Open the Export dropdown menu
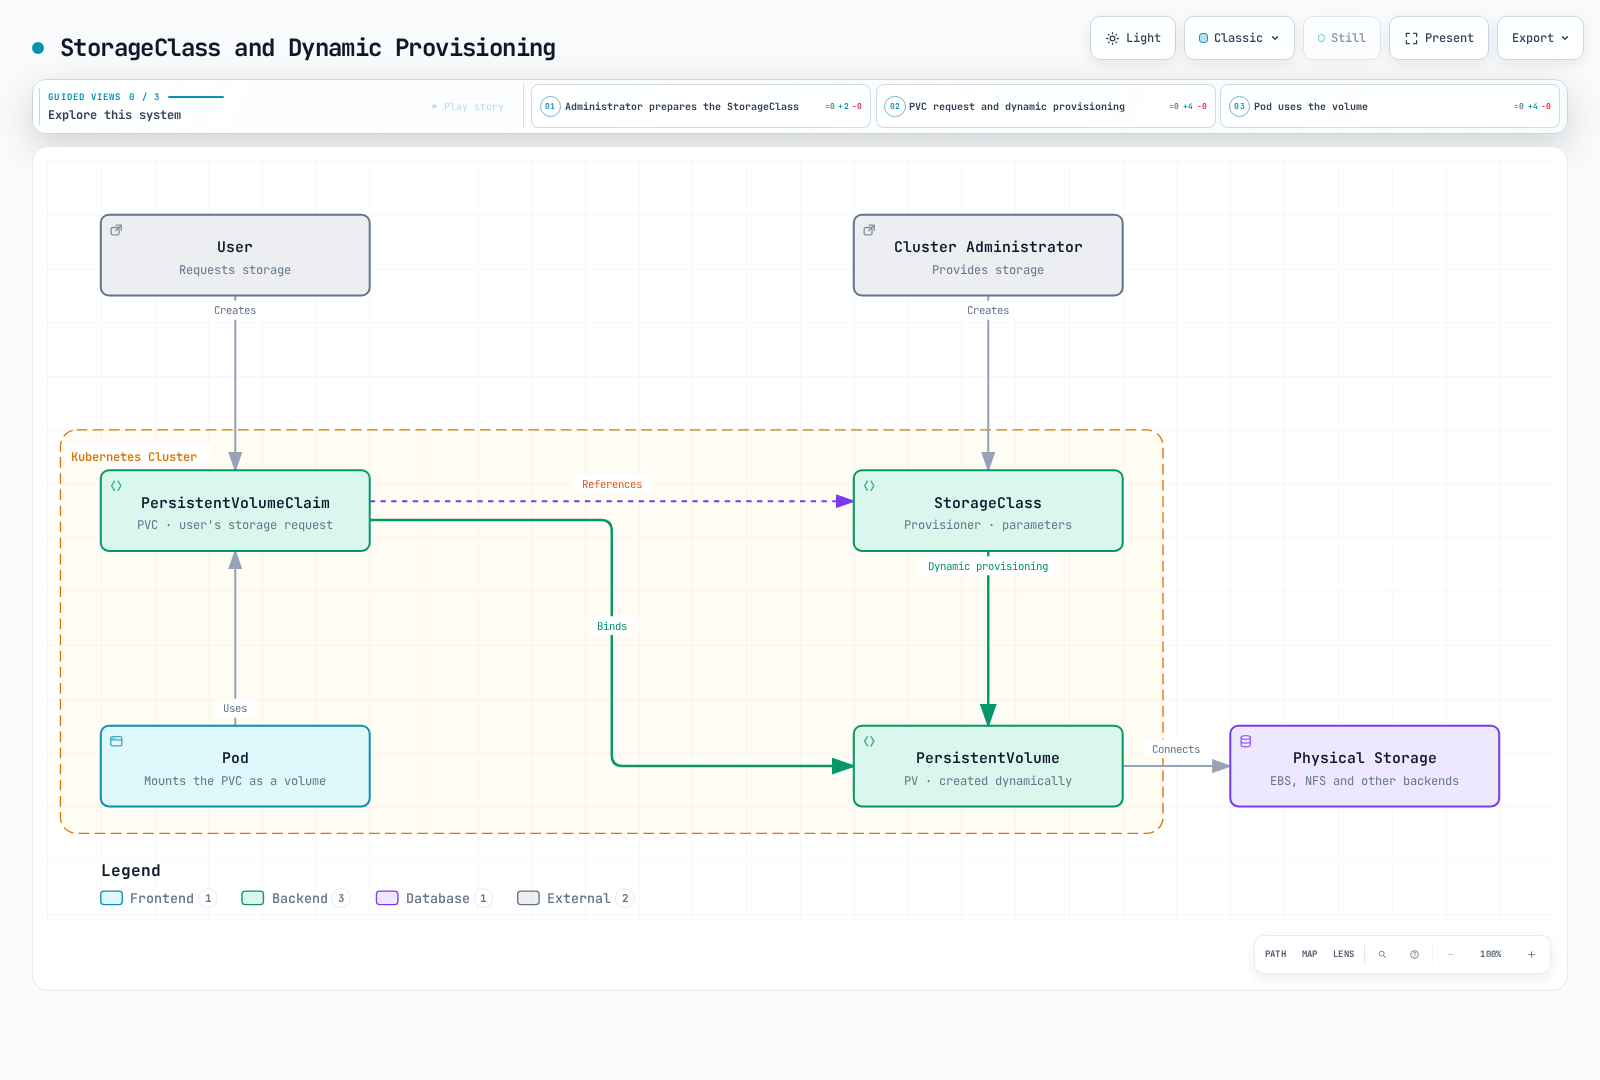The height and width of the screenshot is (1080, 1600). pos(1540,38)
